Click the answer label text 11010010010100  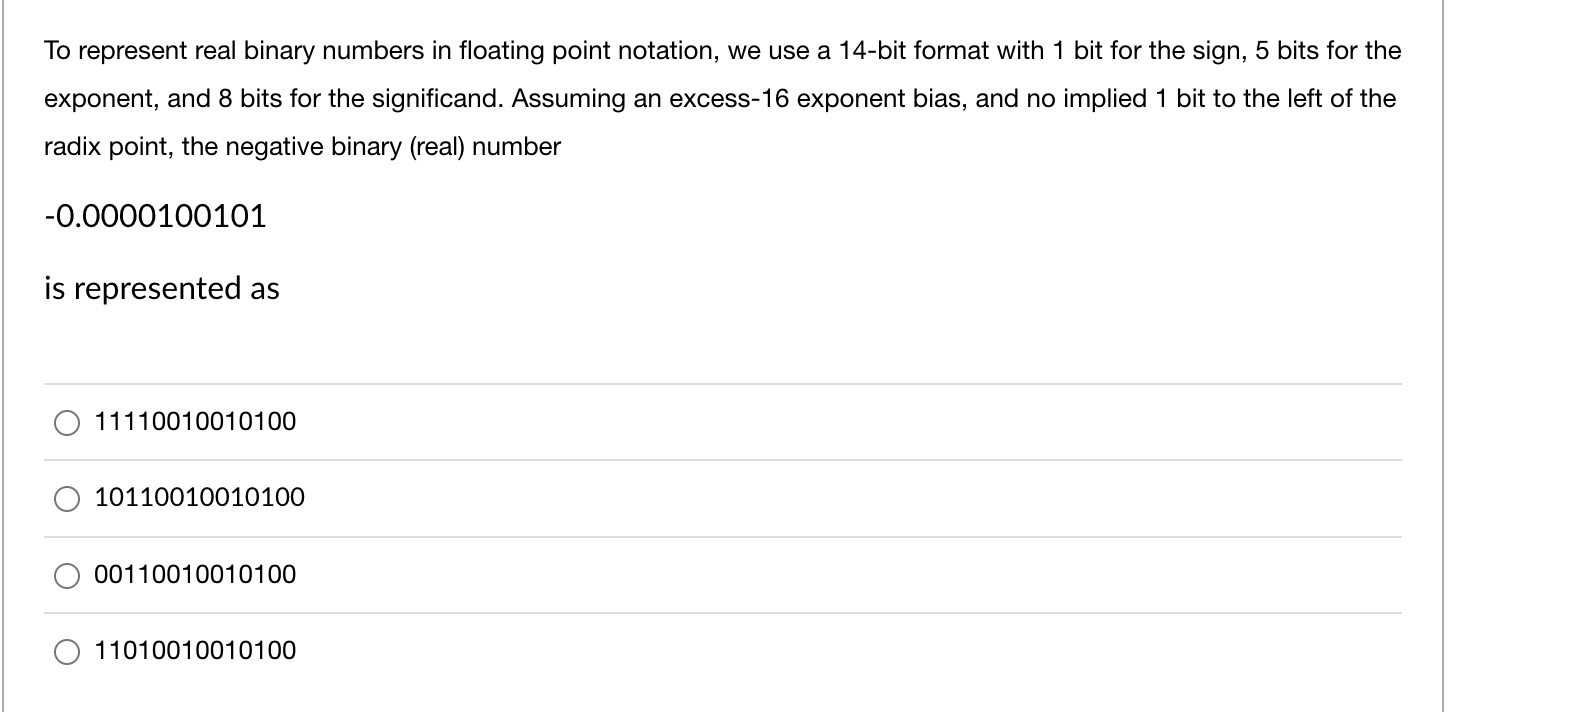[195, 651]
